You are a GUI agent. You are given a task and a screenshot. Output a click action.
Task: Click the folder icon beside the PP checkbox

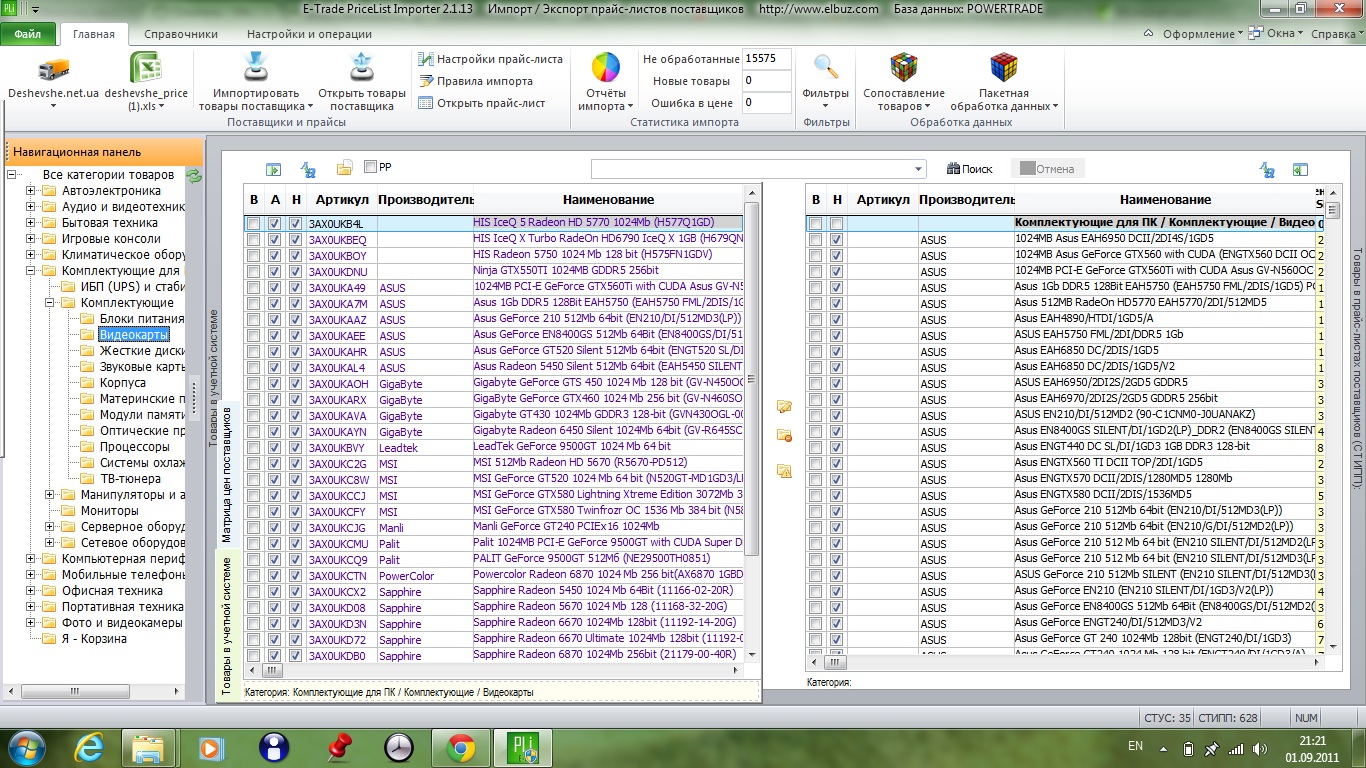coord(344,168)
